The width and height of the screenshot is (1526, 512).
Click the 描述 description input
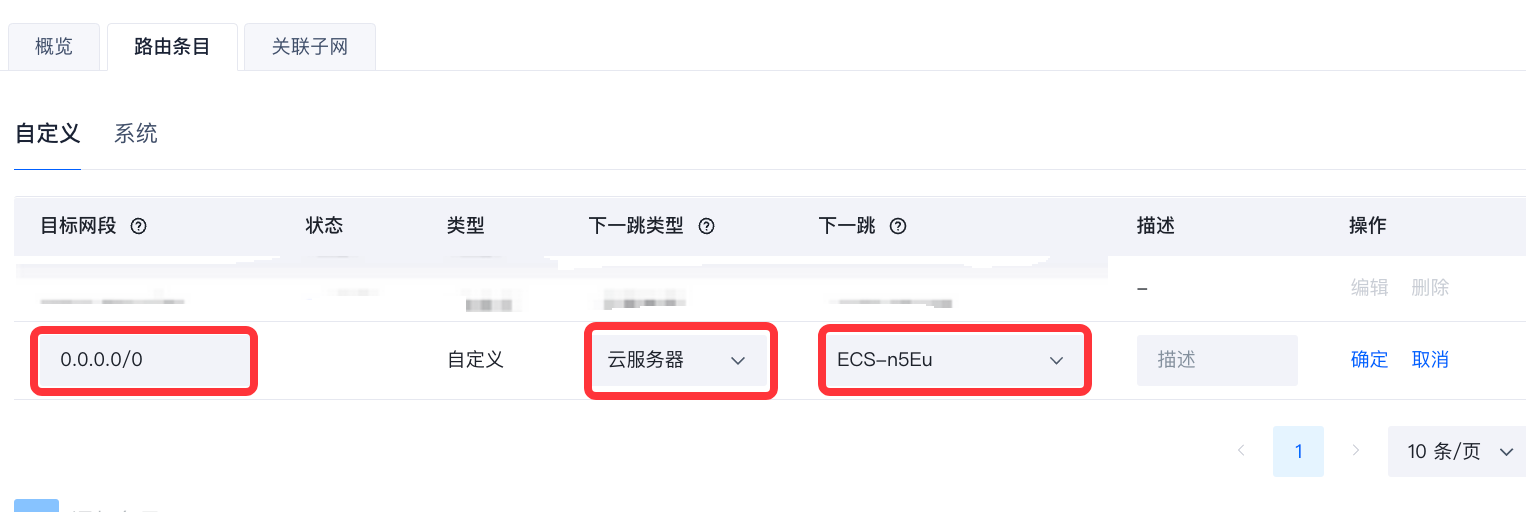tap(1217, 360)
